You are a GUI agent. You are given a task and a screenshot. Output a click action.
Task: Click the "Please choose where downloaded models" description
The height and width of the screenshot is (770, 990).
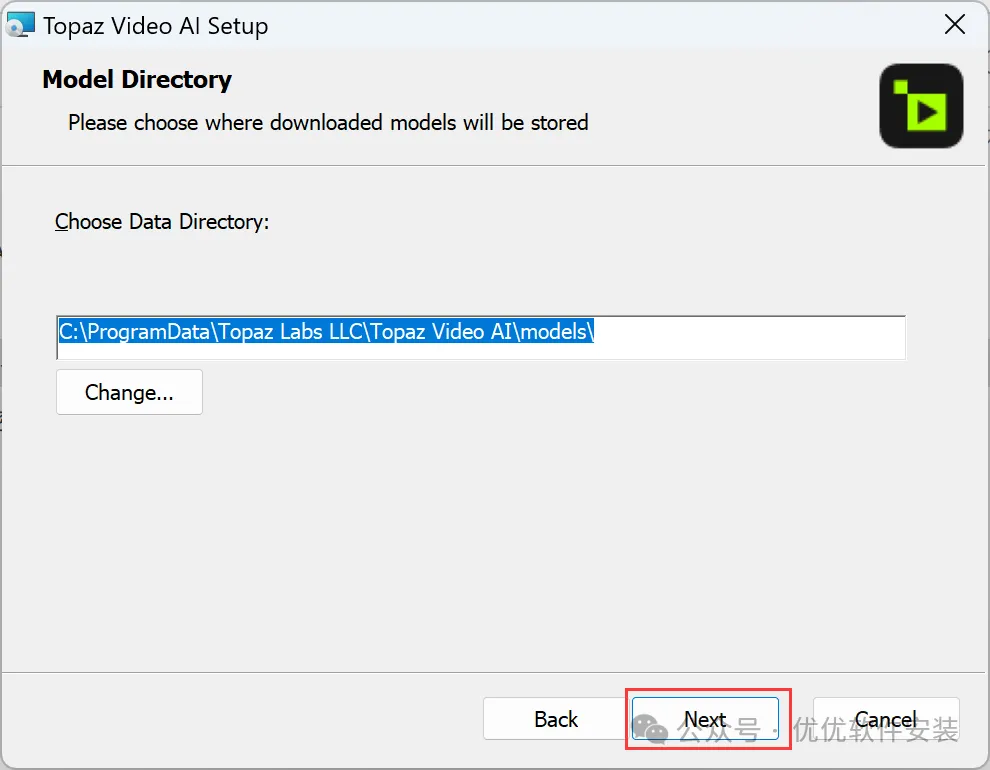(x=328, y=123)
